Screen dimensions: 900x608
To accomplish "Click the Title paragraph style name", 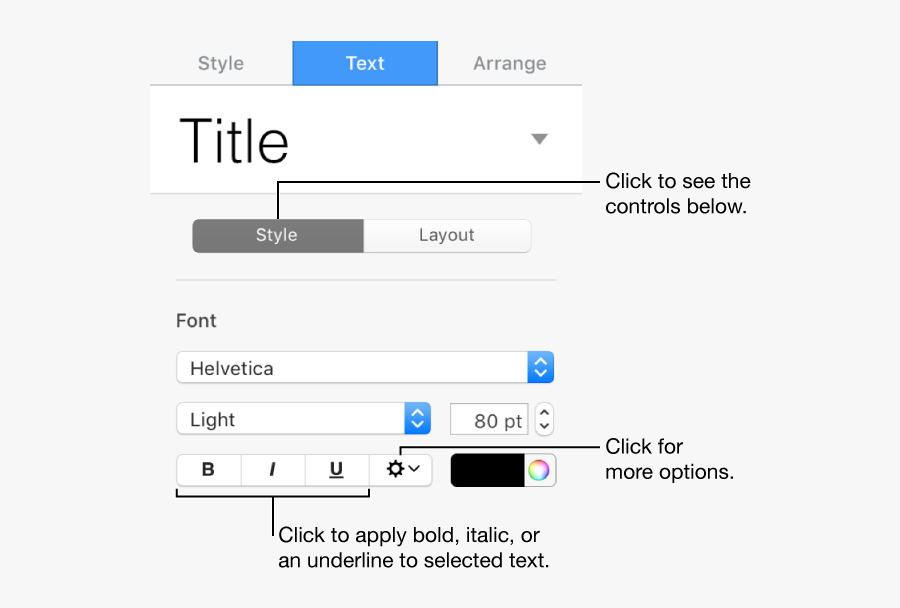I will coord(234,140).
